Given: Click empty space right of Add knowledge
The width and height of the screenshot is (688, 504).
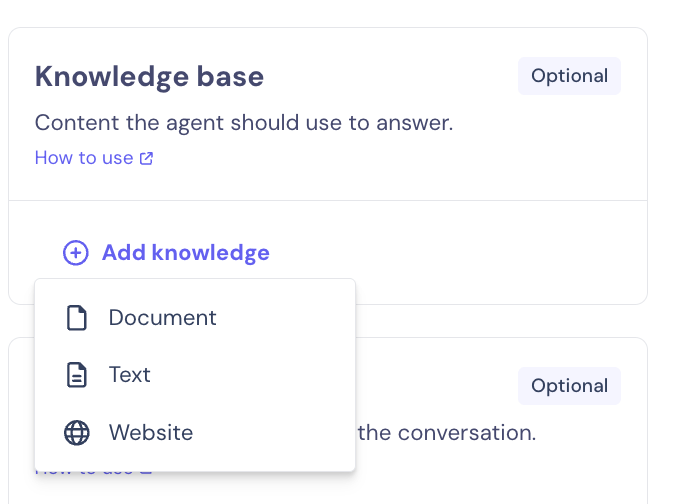Looking at the screenshot, I should (450, 253).
